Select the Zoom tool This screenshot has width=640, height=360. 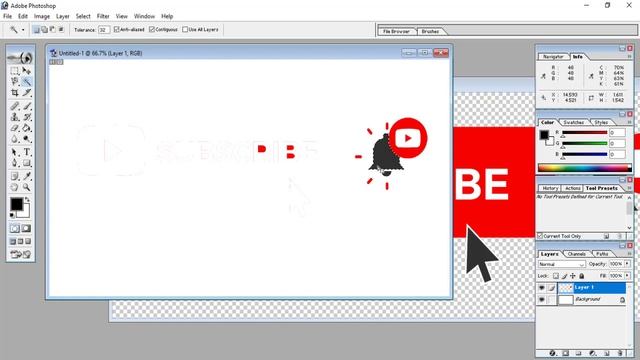coord(27,187)
